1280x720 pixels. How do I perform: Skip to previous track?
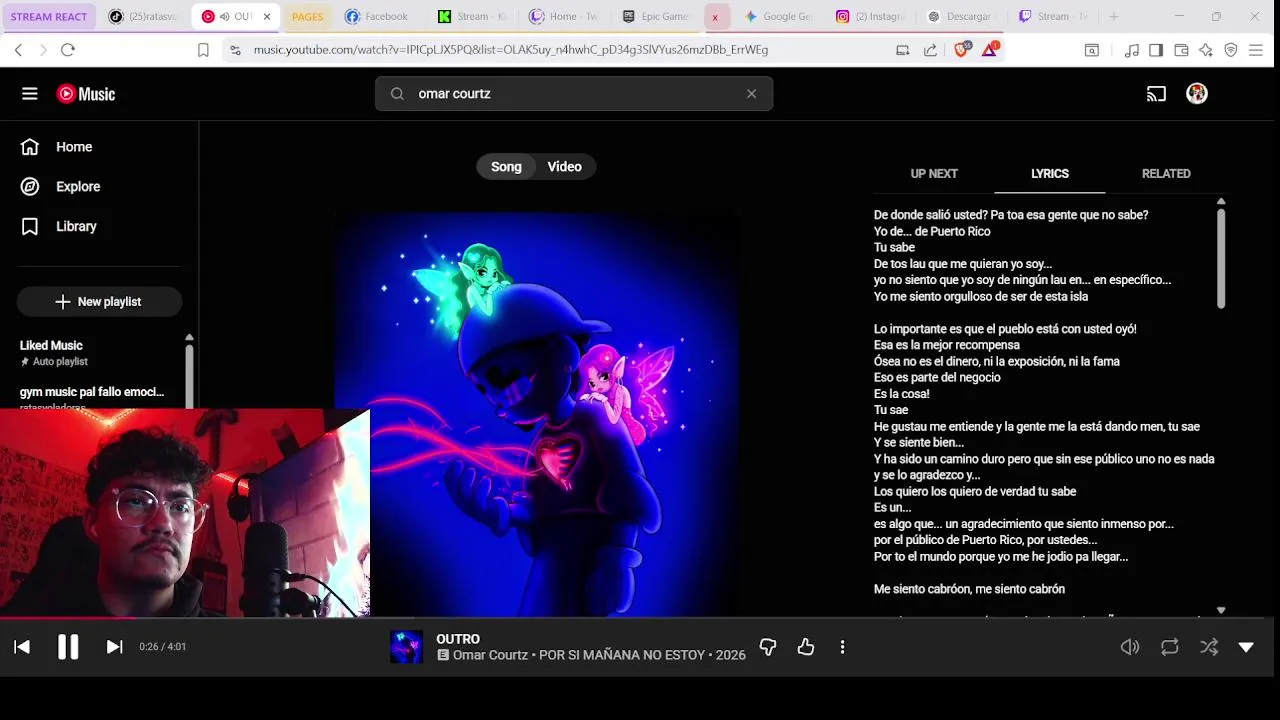click(22, 647)
